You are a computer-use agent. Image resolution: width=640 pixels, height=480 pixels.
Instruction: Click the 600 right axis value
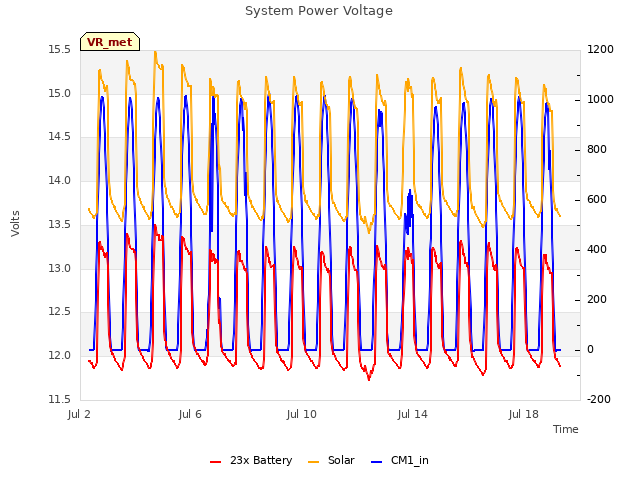[597, 200]
